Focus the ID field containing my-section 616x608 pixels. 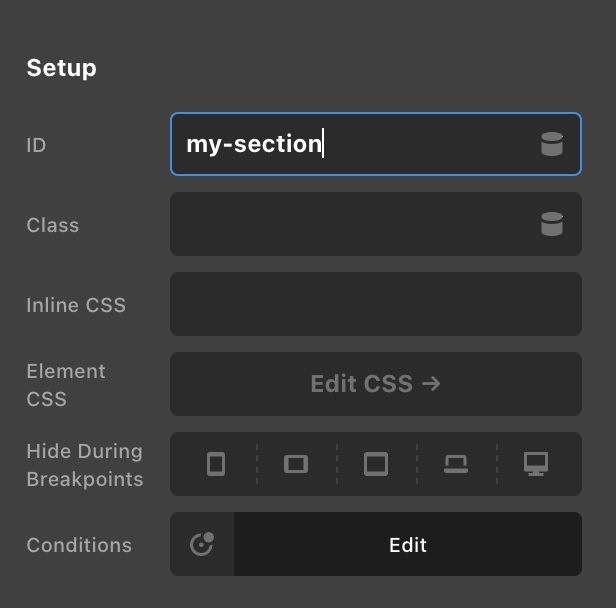[x=376, y=144]
